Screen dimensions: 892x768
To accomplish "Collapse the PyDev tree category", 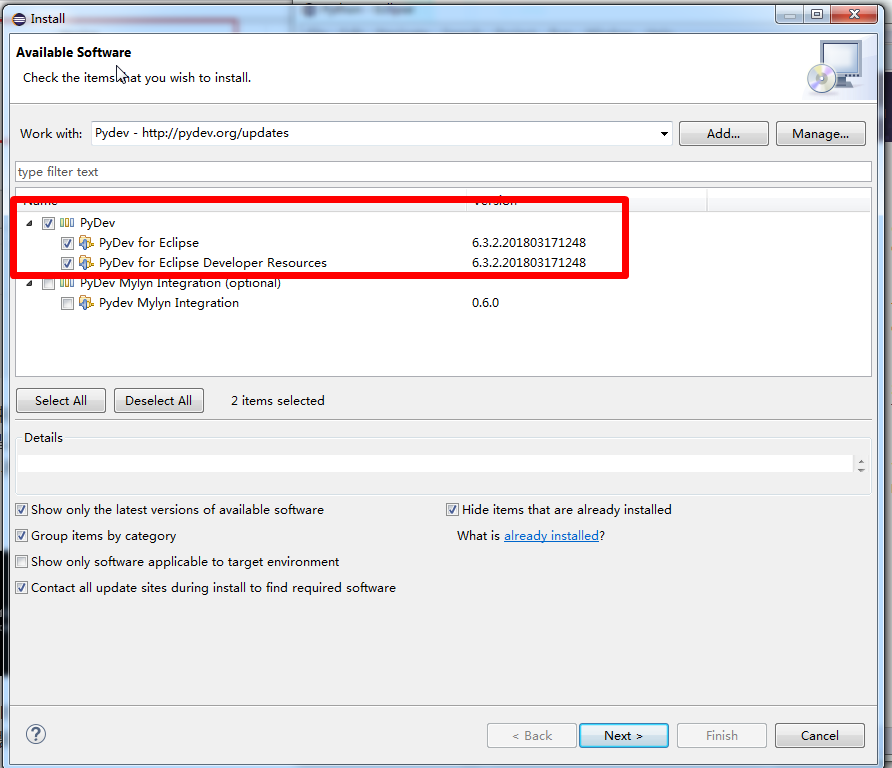I will (30, 224).
